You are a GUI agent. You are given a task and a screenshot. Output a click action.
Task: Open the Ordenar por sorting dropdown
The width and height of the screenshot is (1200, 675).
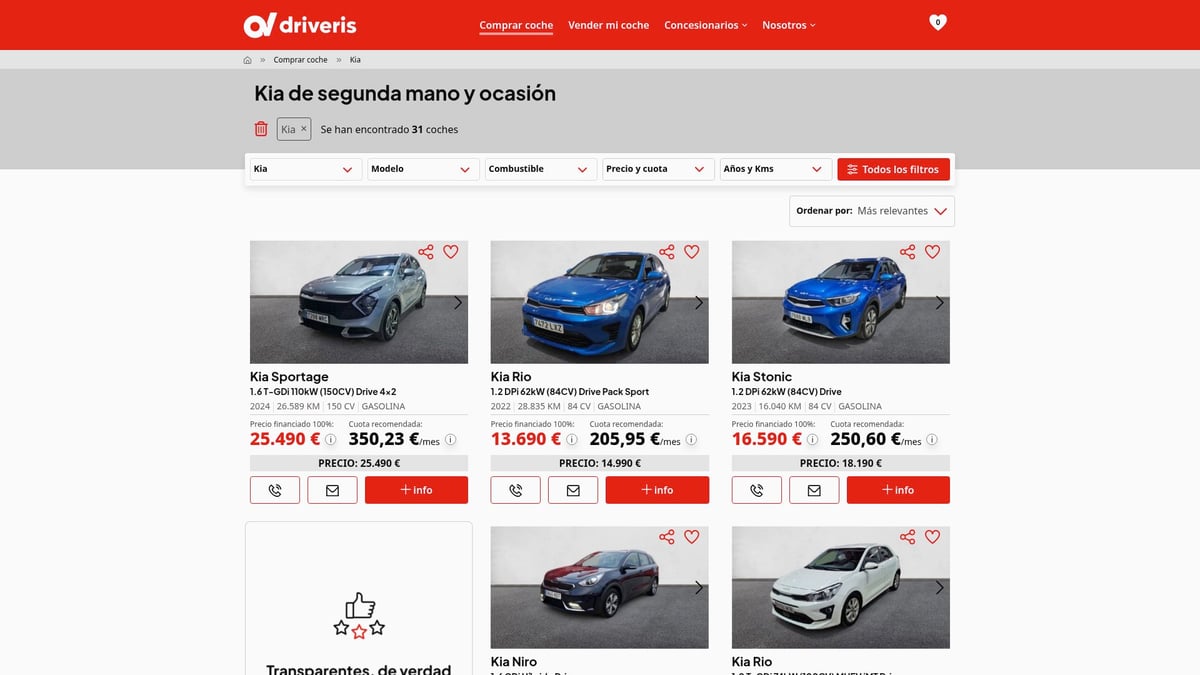click(x=872, y=211)
